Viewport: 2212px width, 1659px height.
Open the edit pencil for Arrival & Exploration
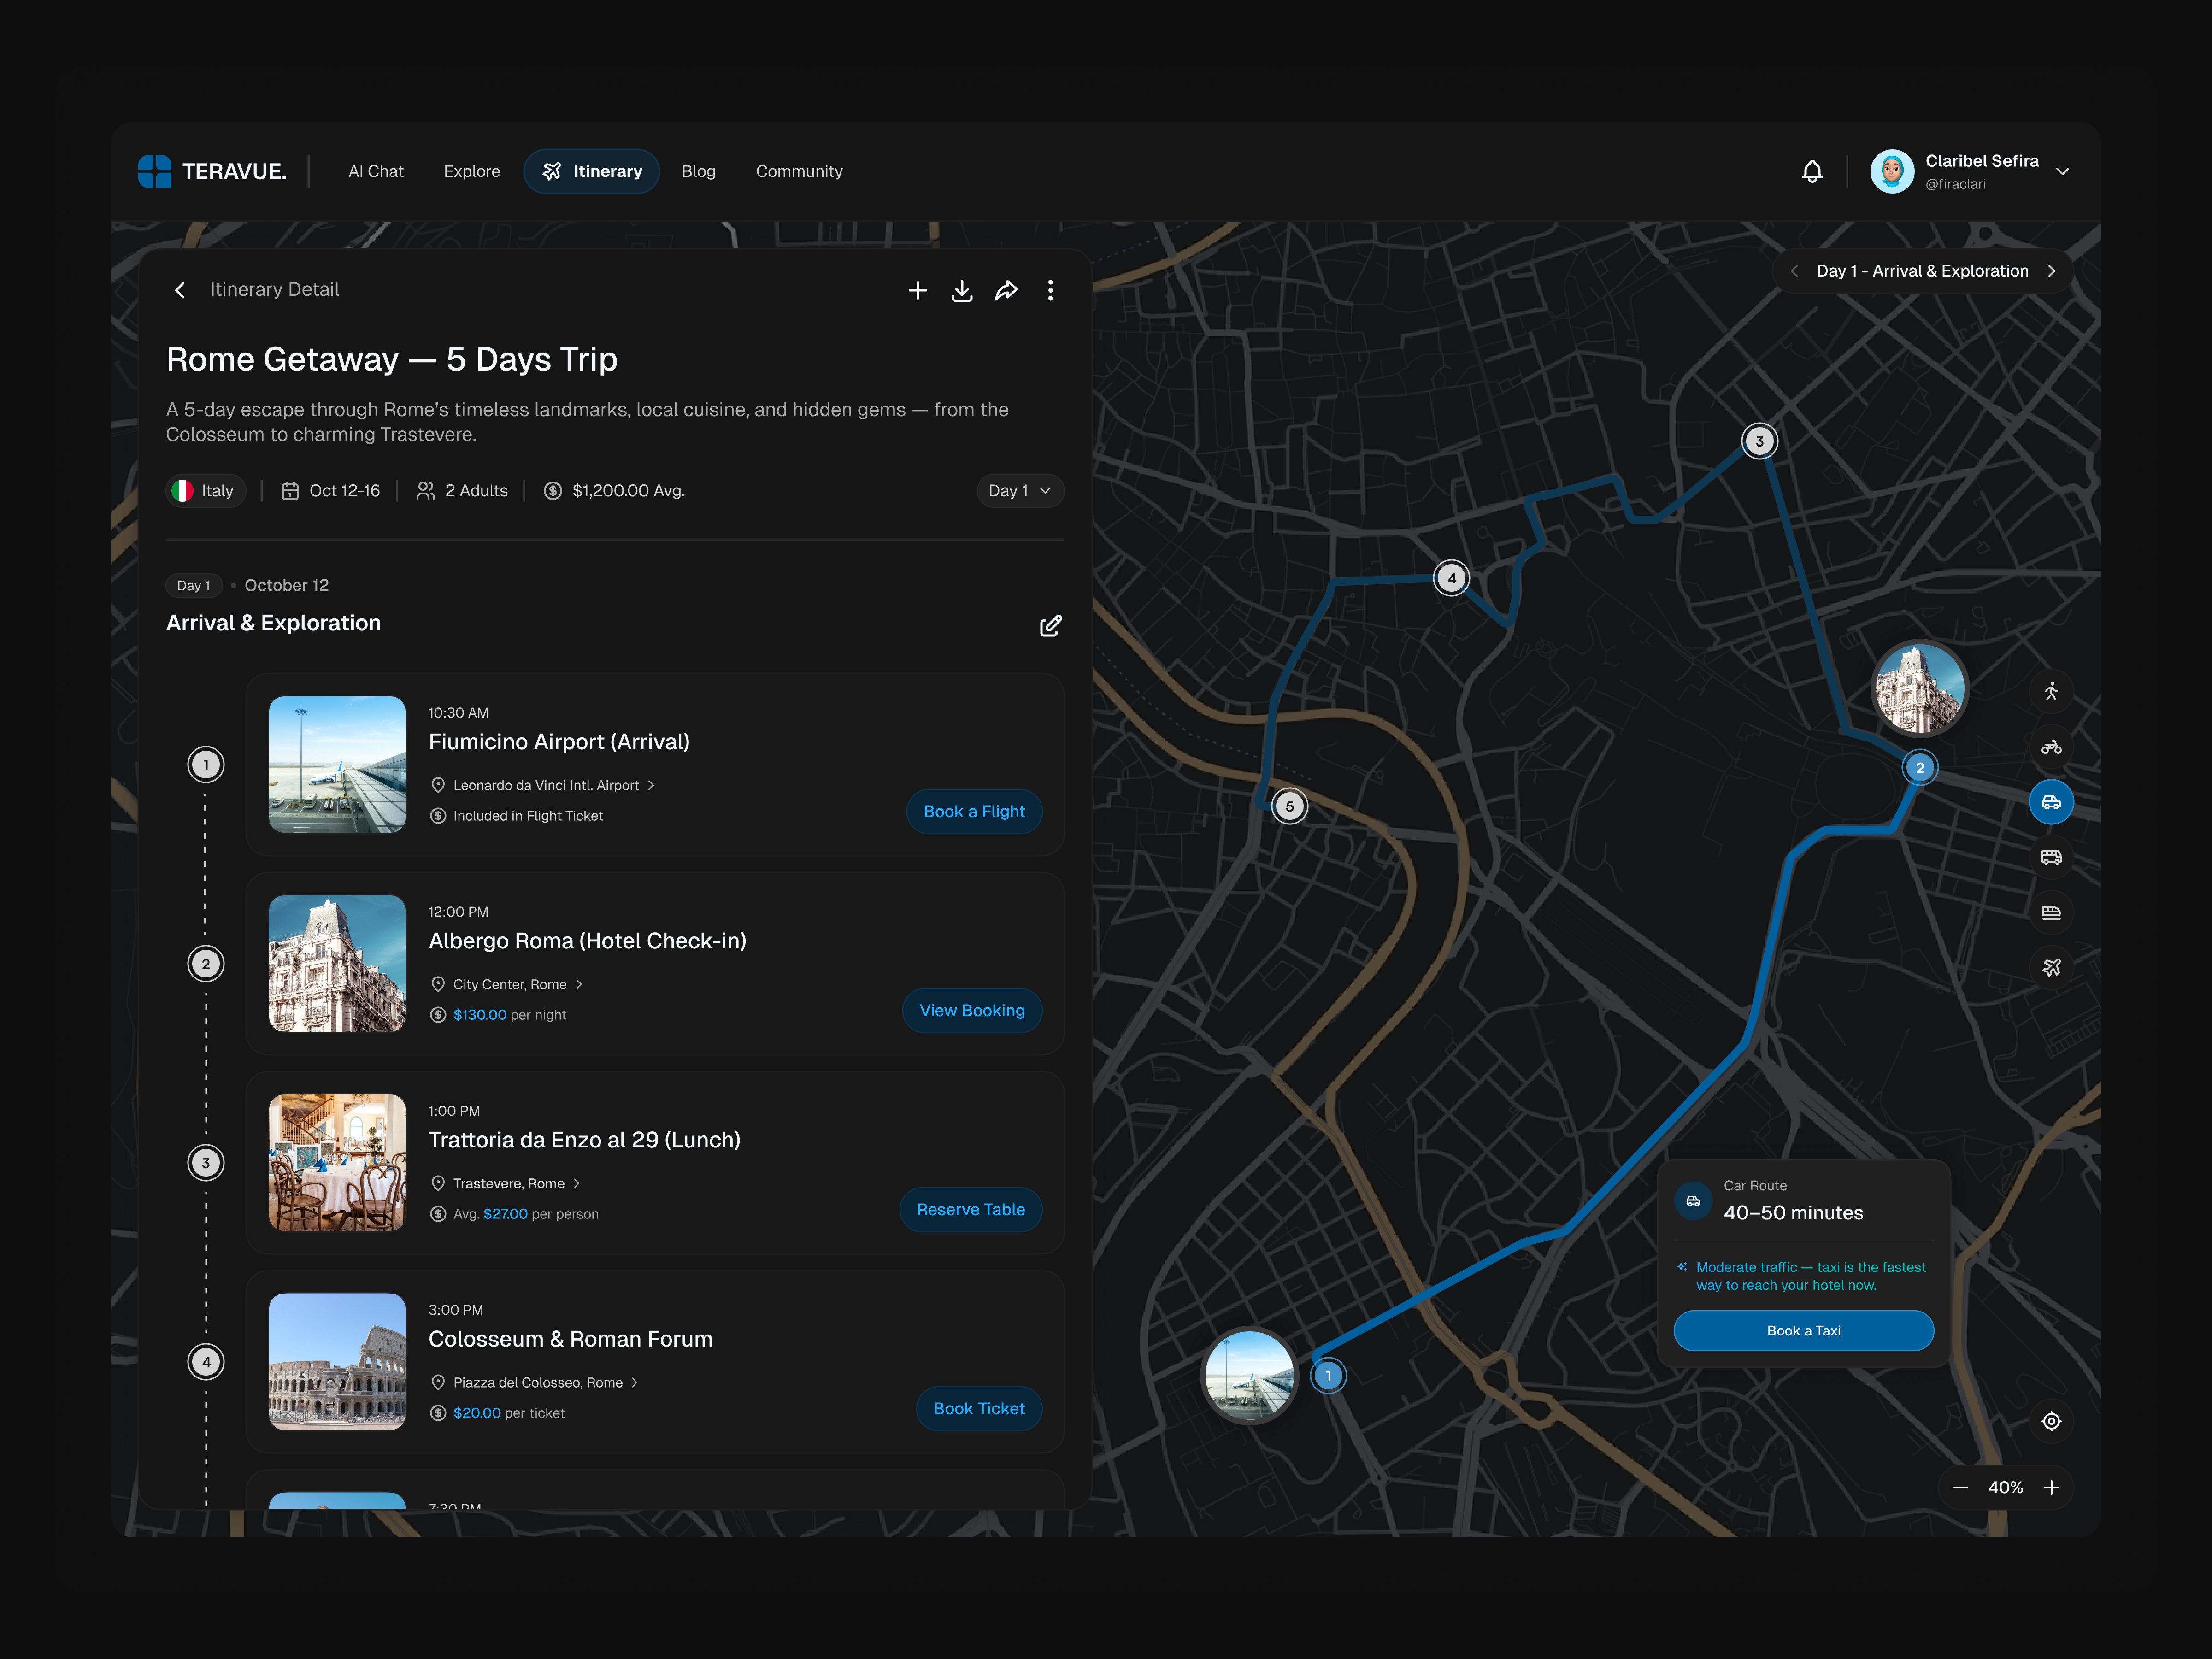[x=1051, y=625]
